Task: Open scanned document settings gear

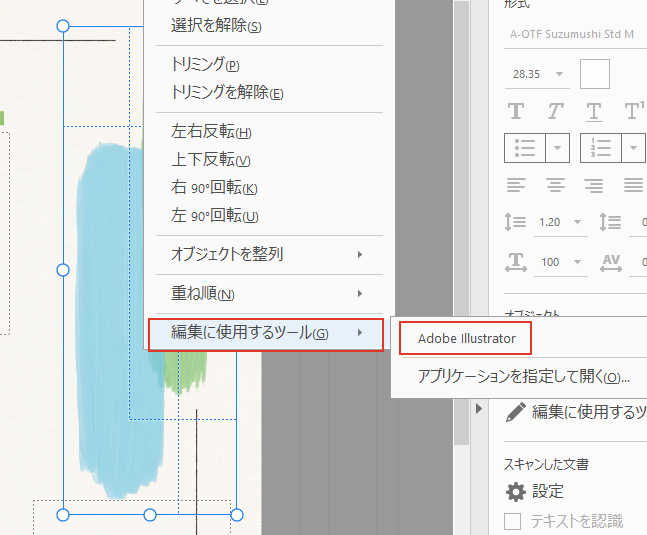Action: click(x=515, y=492)
